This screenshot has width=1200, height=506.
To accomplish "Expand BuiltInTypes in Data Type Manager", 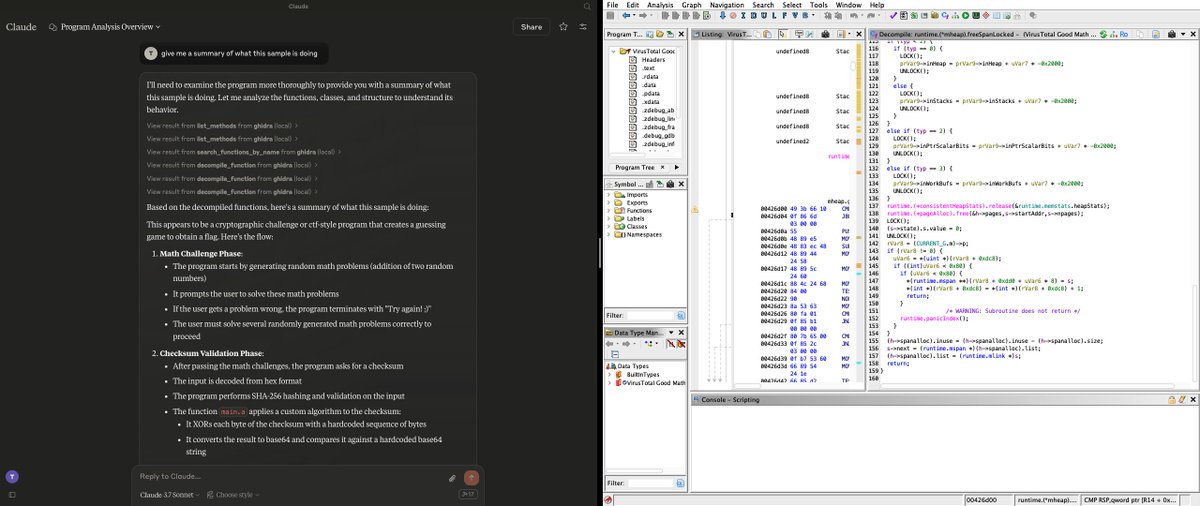I will coord(610,374).
